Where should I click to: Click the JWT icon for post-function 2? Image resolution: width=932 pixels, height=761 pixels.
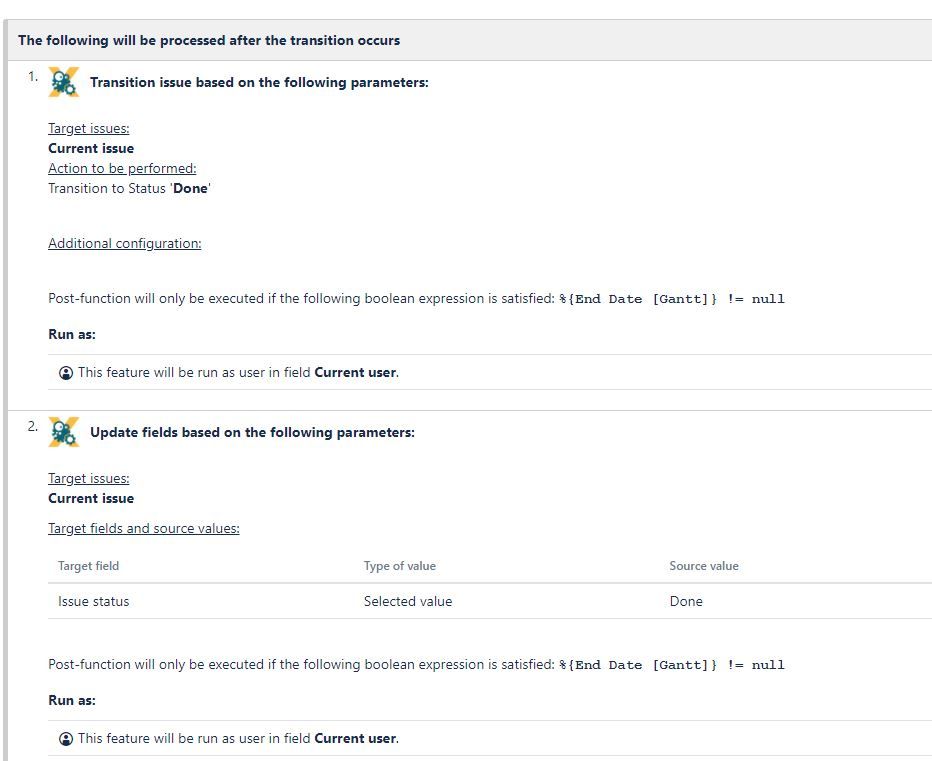64,432
